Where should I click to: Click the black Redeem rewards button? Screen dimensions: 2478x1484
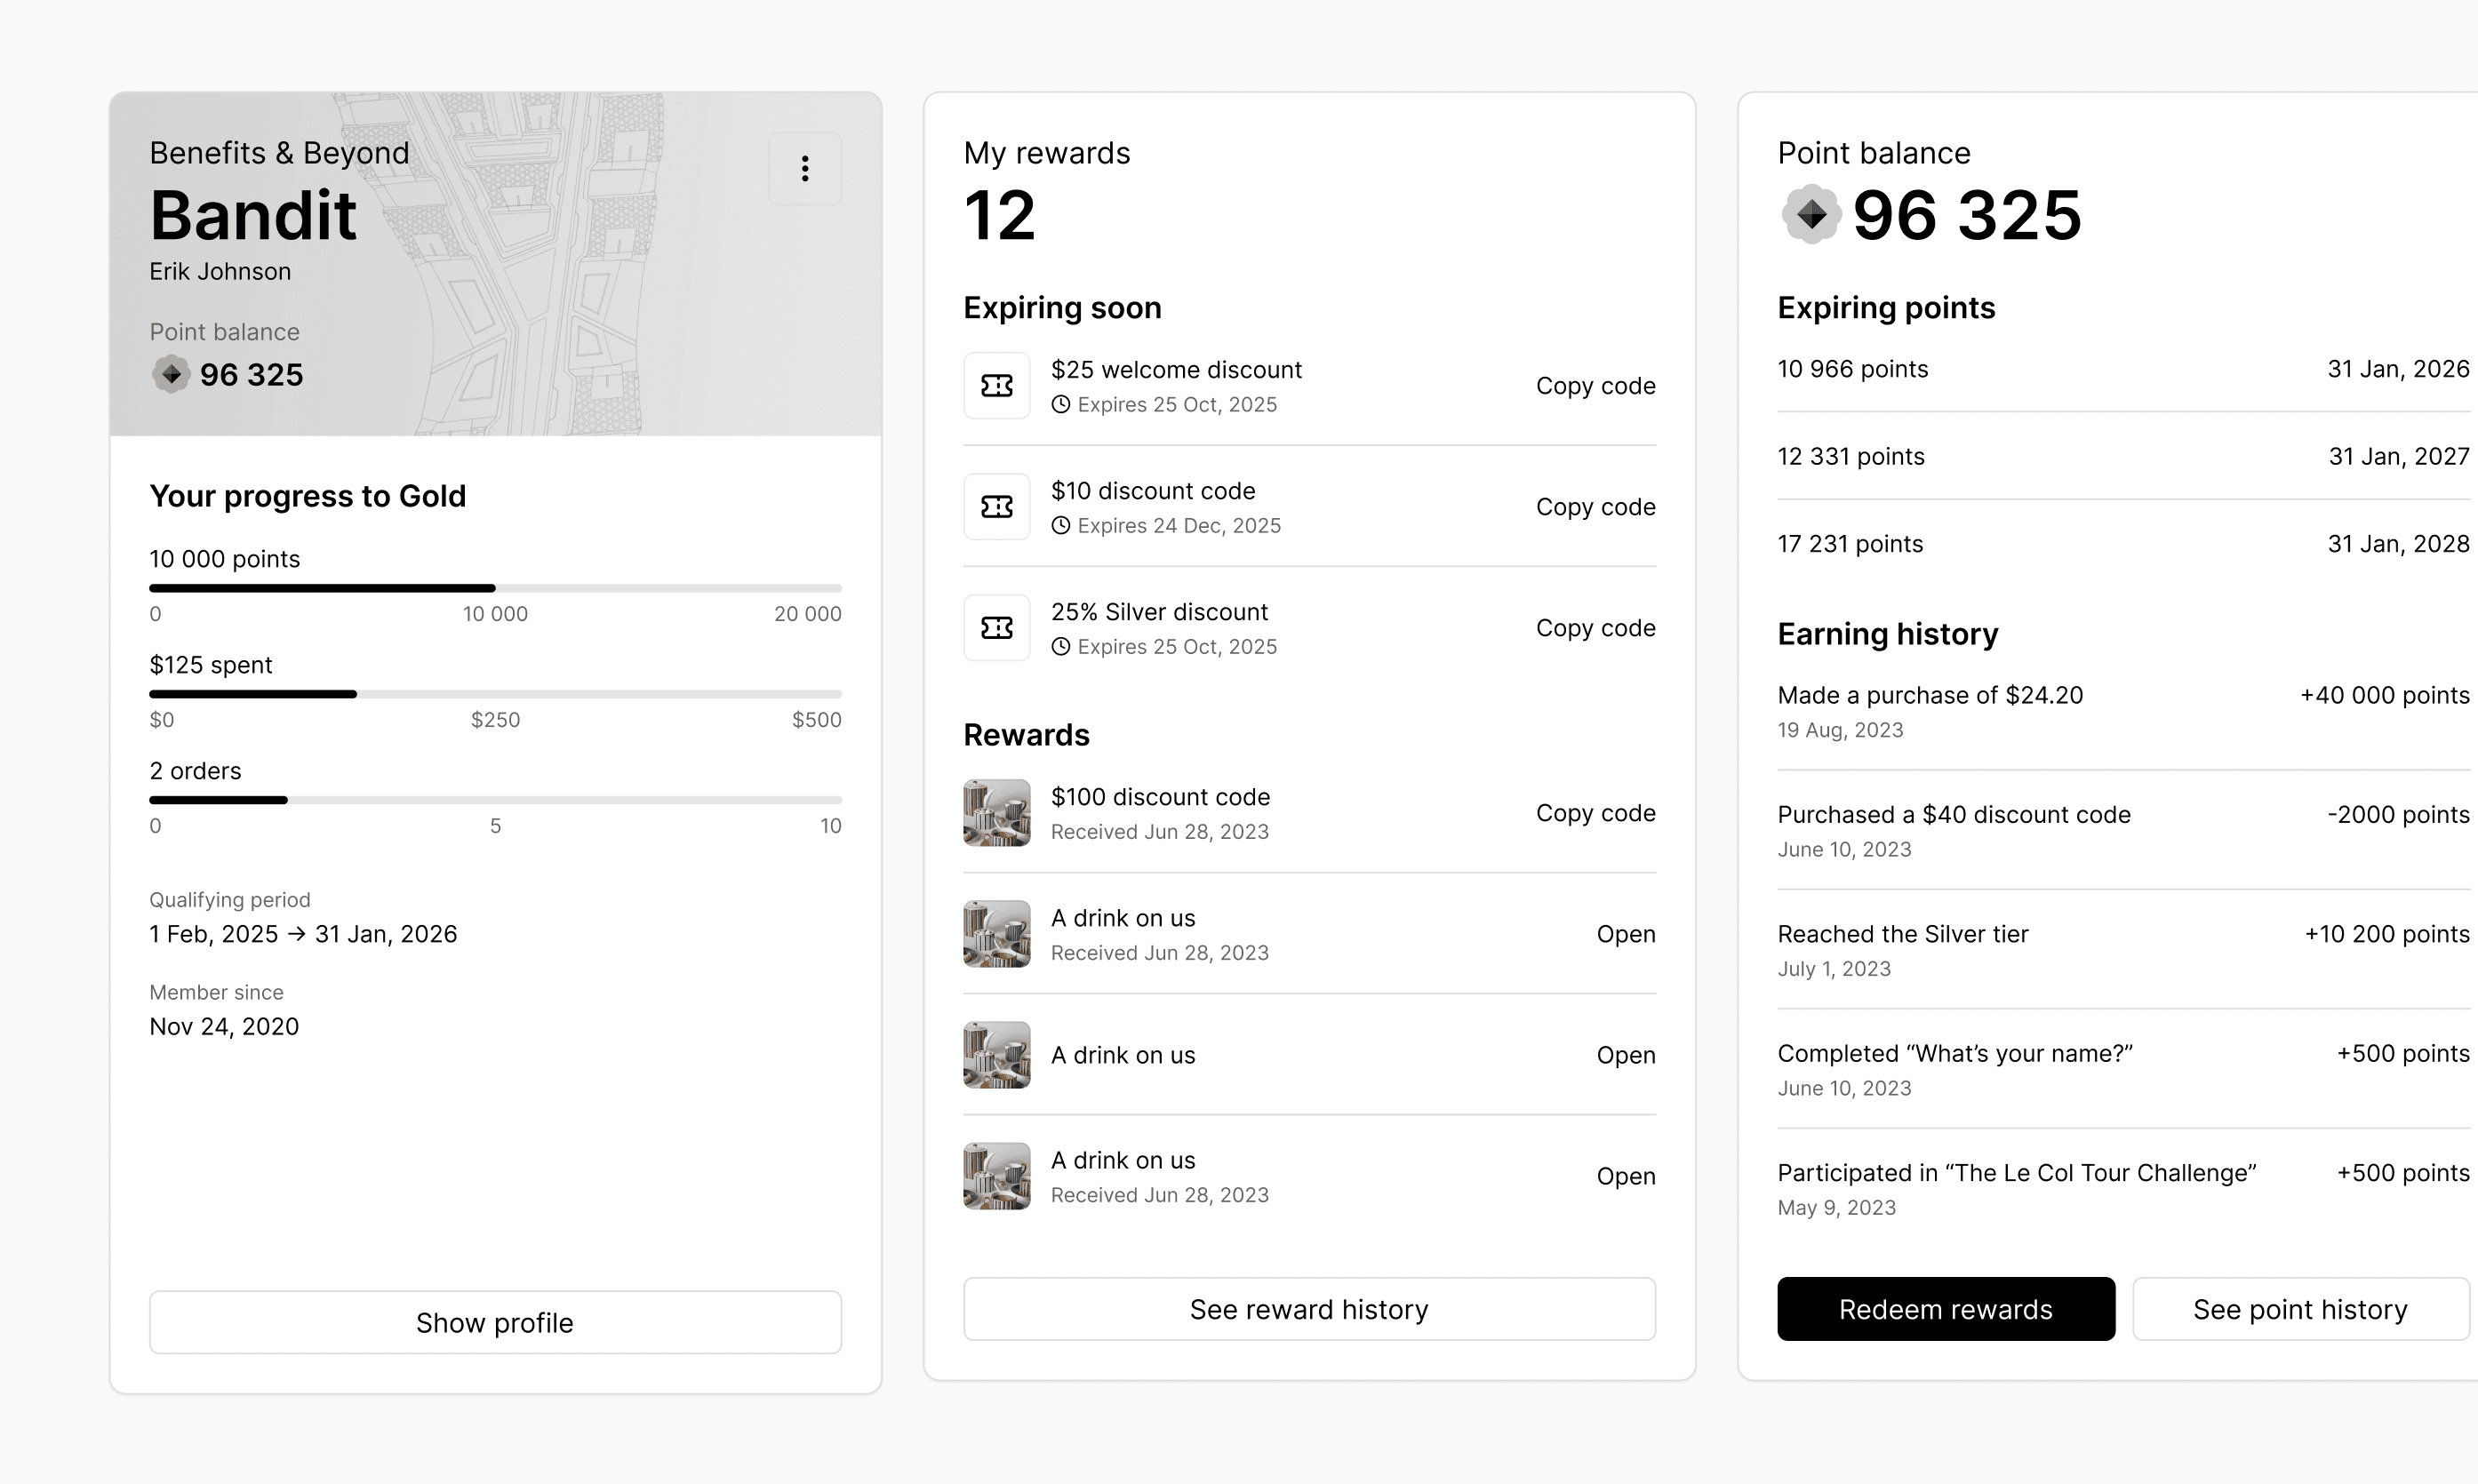point(1945,1309)
